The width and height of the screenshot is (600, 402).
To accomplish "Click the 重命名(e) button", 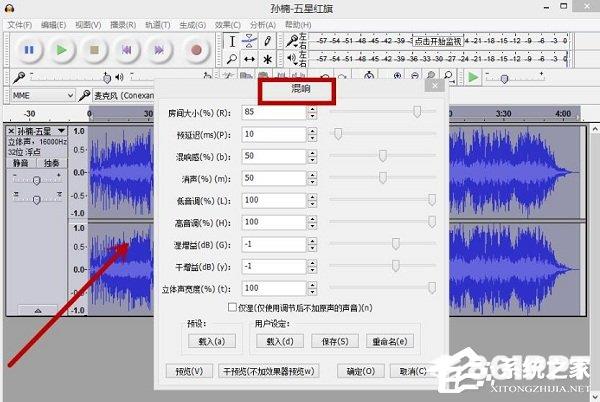I will pos(390,341).
